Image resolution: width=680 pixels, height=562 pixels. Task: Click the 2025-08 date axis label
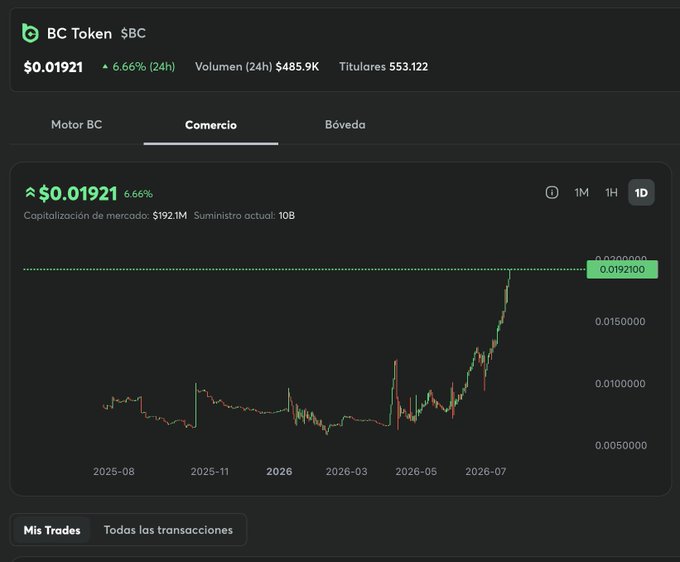click(114, 472)
